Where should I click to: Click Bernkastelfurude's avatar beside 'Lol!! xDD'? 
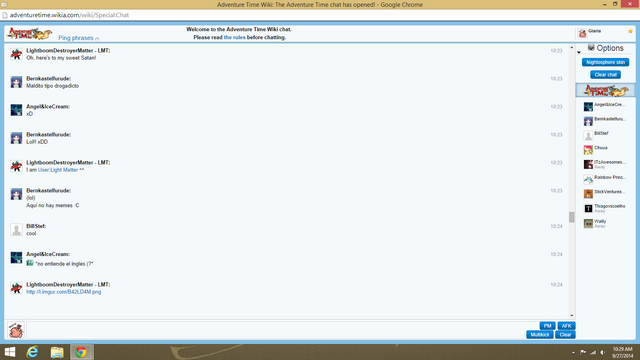(16, 138)
